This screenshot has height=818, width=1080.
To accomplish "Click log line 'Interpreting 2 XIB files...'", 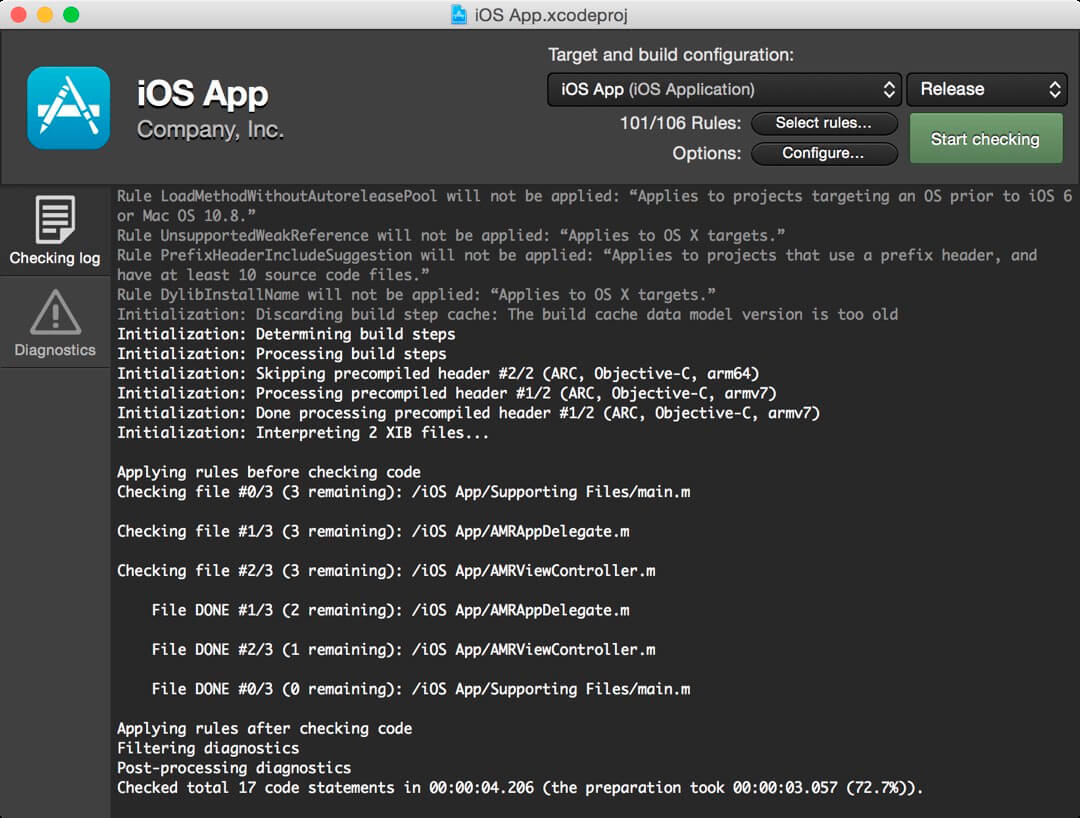I will (303, 433).
